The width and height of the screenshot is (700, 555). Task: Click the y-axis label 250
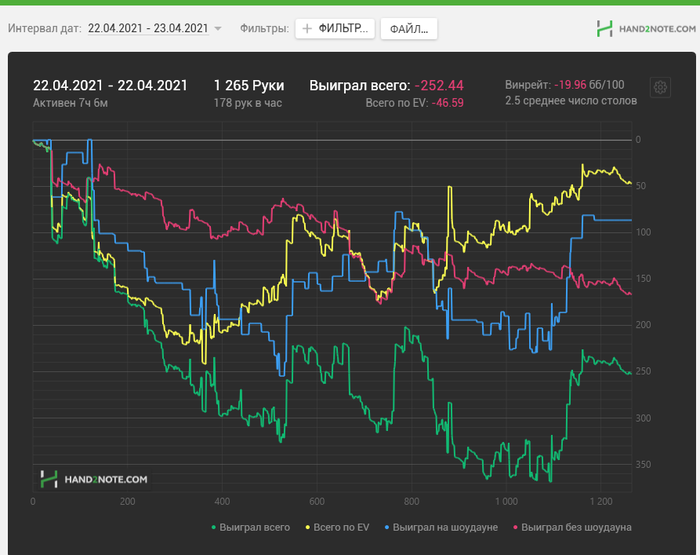pos(643,371)
